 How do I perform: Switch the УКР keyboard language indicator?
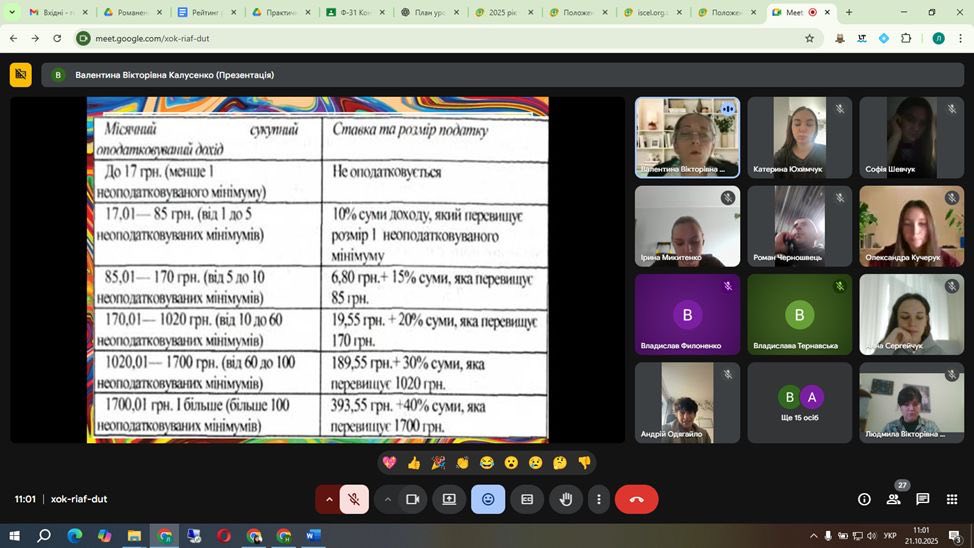(890, 536)
